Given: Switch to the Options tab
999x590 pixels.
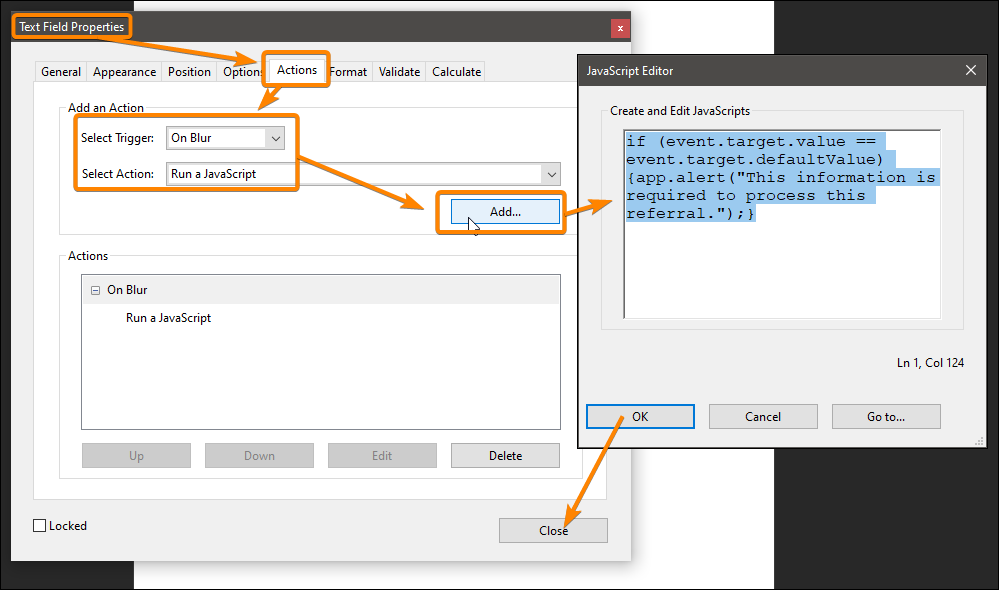Looking at the screenshot, I should (241, 71).
